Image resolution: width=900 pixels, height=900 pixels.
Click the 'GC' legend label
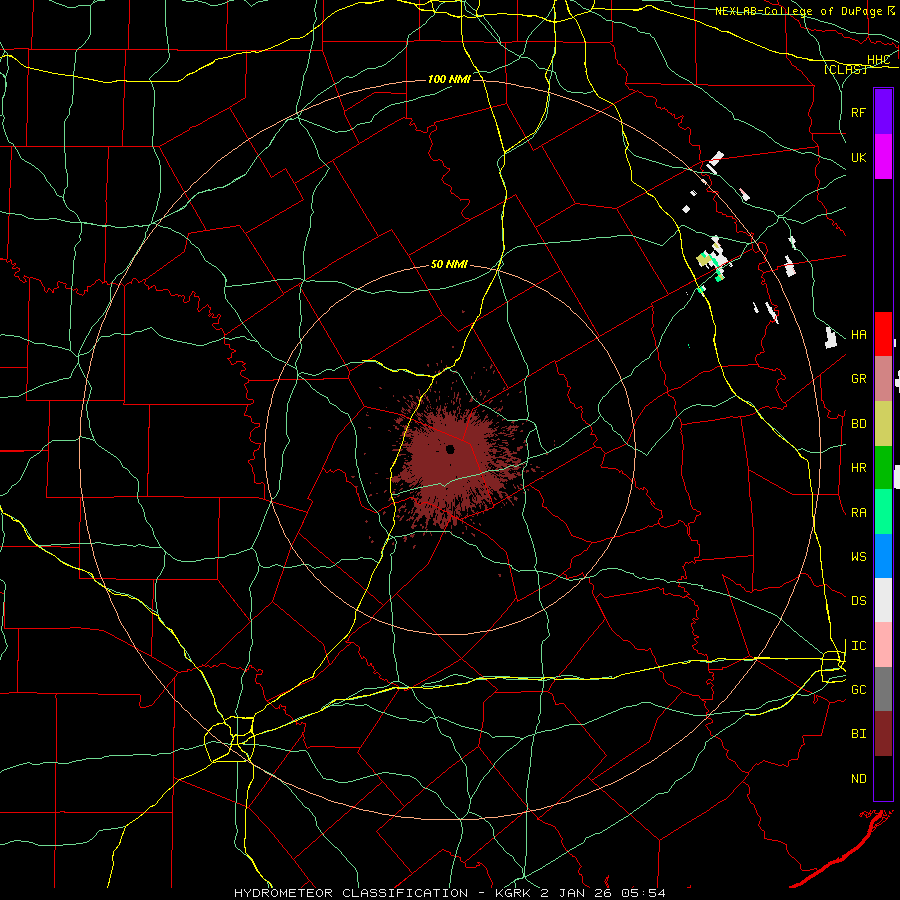point(858,690)
